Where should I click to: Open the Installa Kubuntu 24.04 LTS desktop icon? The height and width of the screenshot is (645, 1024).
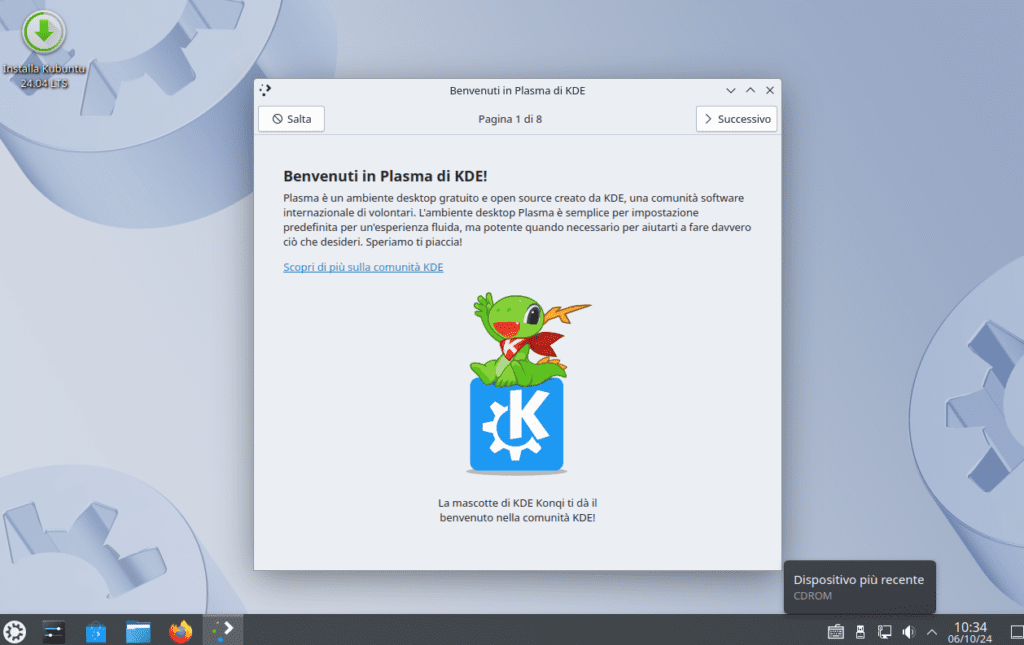(x=44, y=49)
